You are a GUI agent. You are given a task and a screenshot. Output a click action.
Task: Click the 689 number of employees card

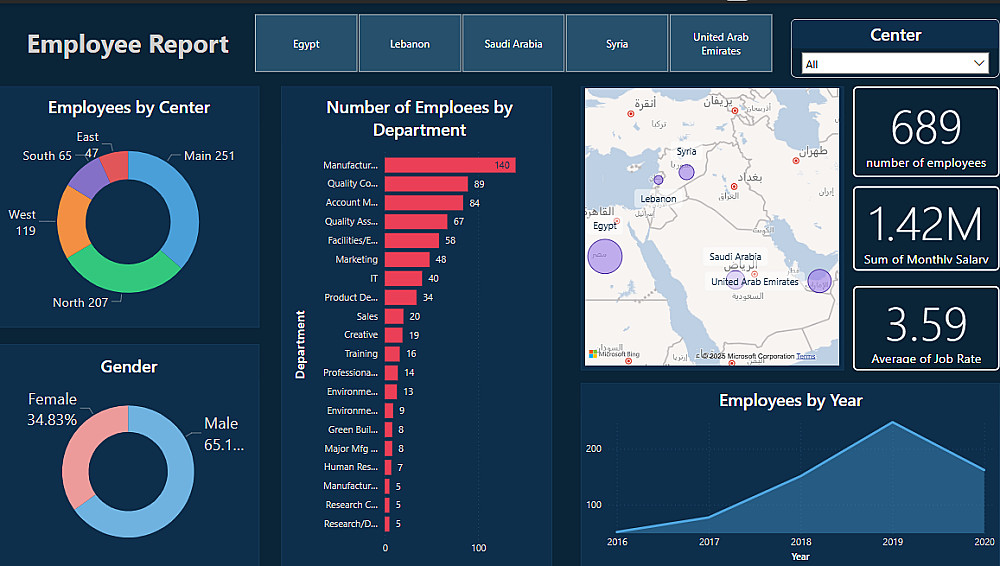[925, 132]
